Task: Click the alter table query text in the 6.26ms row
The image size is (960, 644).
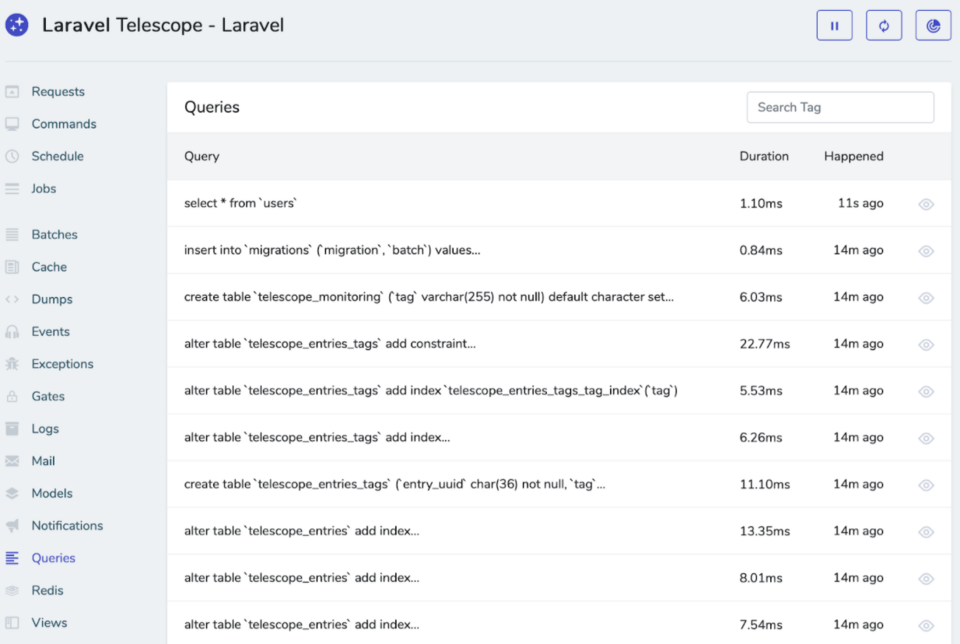Action: (317, 437)
